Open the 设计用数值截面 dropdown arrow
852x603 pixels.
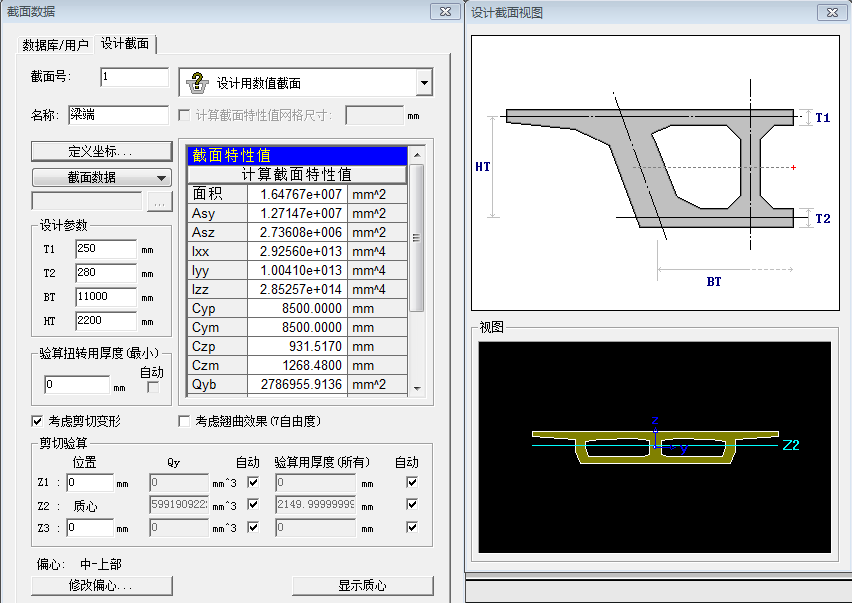pos(424,83)
